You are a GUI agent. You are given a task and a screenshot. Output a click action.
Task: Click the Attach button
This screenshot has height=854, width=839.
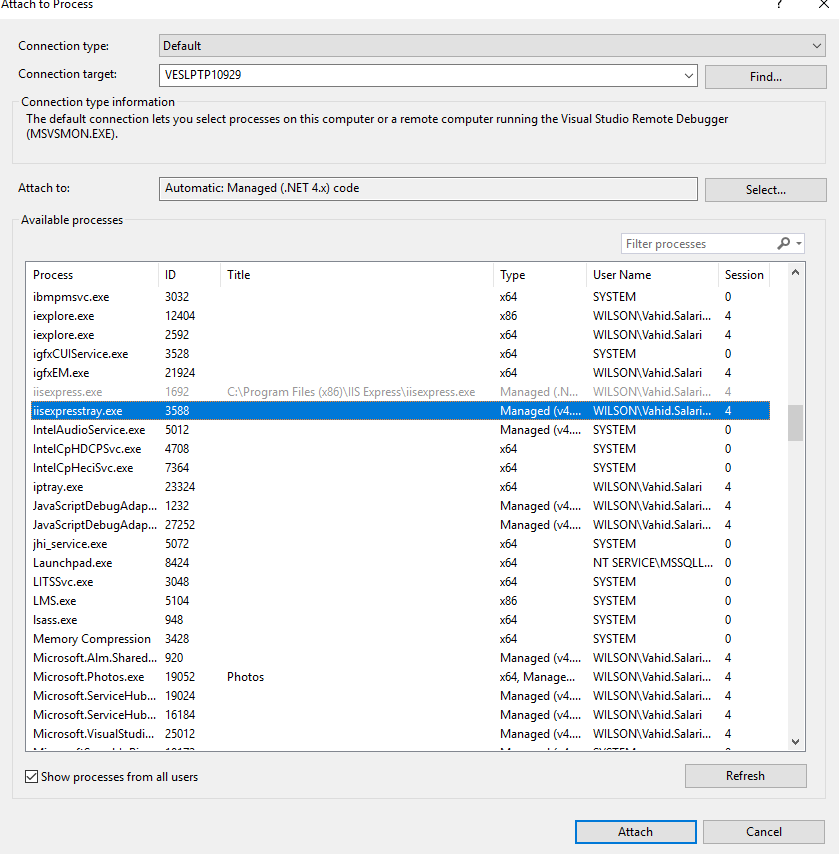point(635,832)
